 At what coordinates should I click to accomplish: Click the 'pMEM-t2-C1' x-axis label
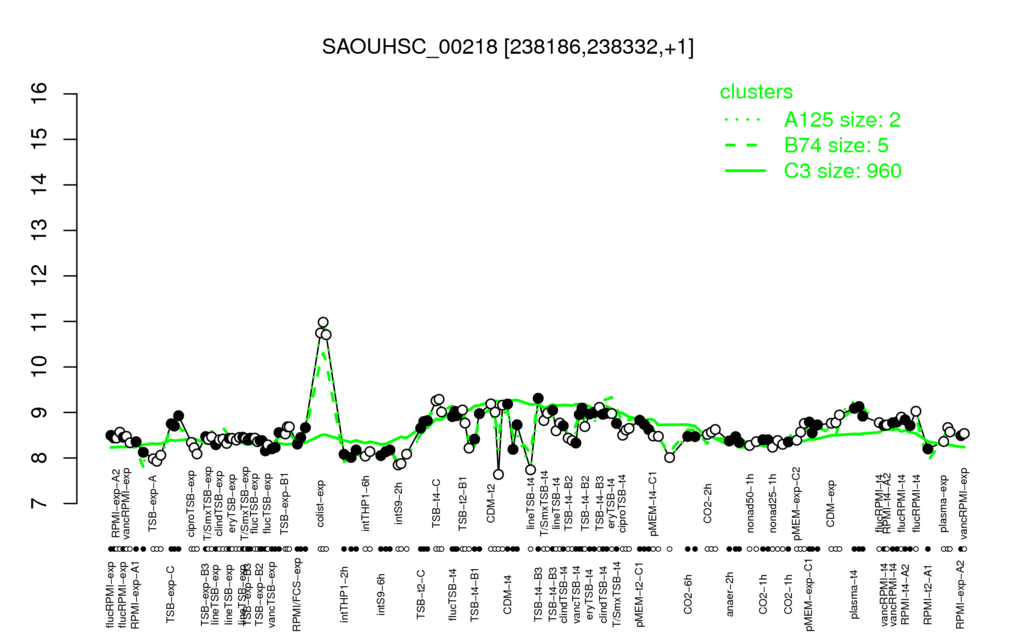pos(640,594)
